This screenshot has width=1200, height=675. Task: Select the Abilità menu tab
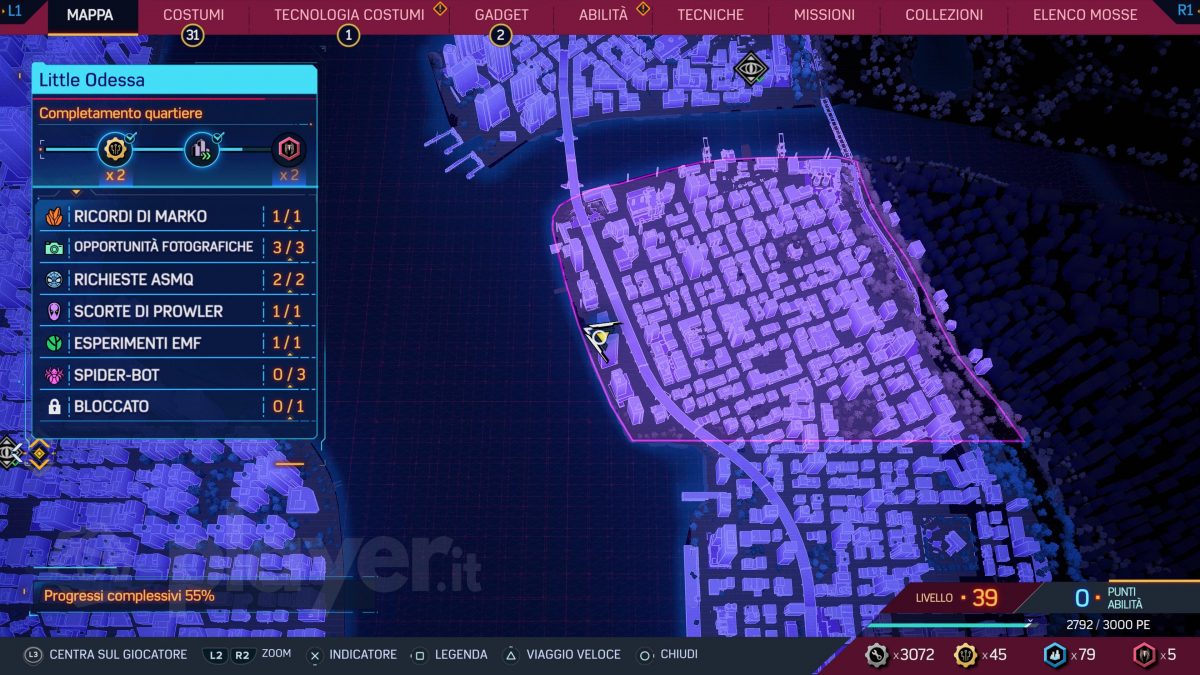603,15
